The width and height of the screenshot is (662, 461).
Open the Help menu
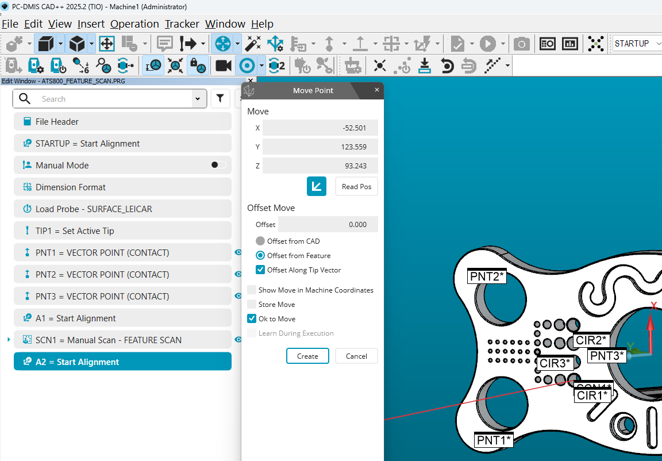point(262,24)
